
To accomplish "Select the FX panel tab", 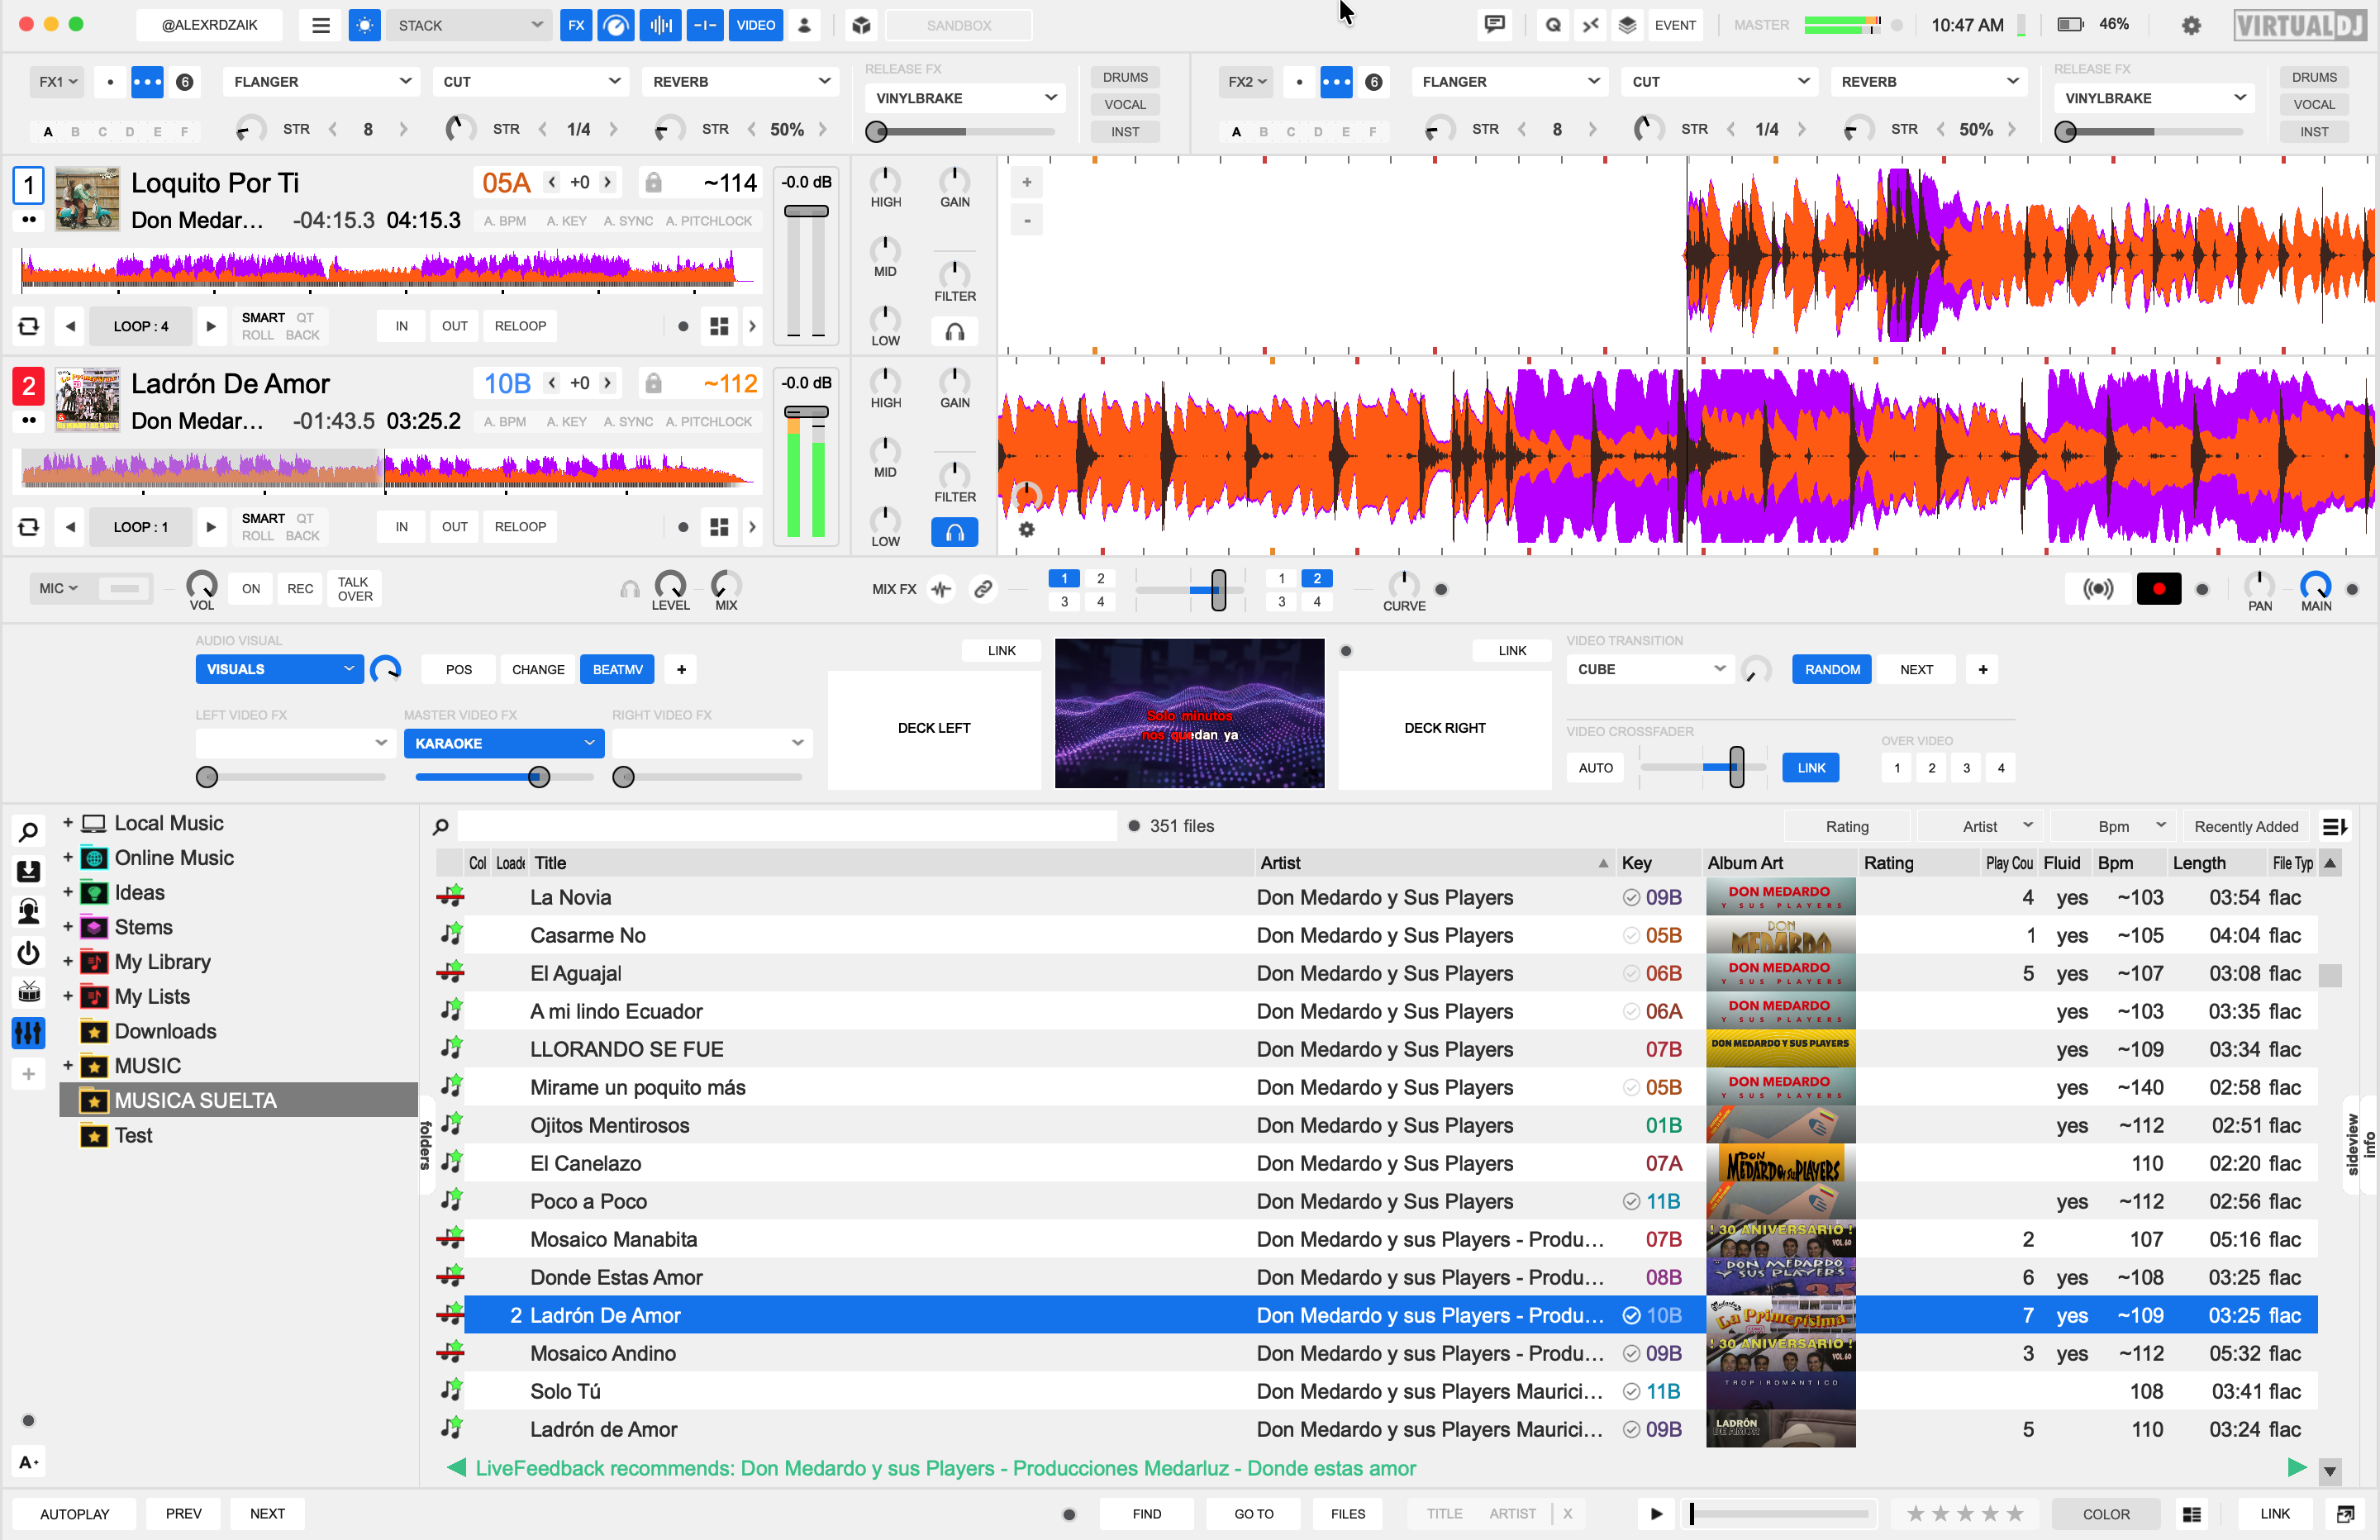I will tap(576, 25).
